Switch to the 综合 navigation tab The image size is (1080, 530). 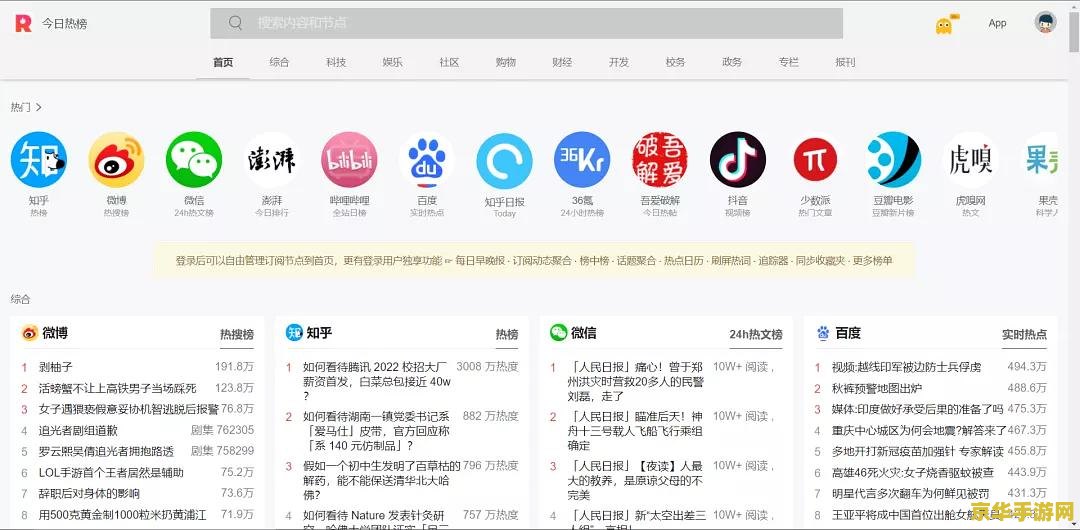tap(279, 62)
